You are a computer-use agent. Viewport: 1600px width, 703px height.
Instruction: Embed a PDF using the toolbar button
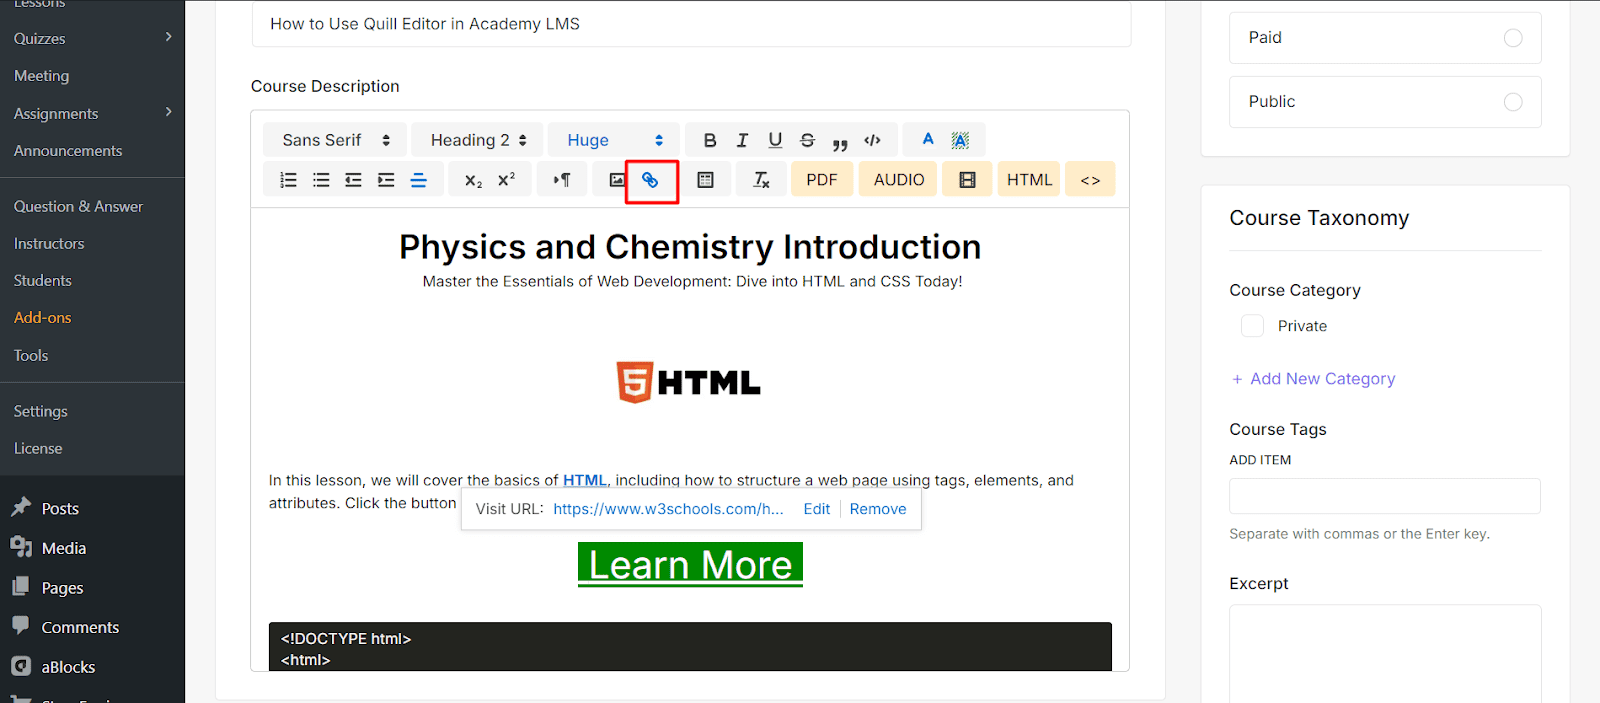pos(821,179)
